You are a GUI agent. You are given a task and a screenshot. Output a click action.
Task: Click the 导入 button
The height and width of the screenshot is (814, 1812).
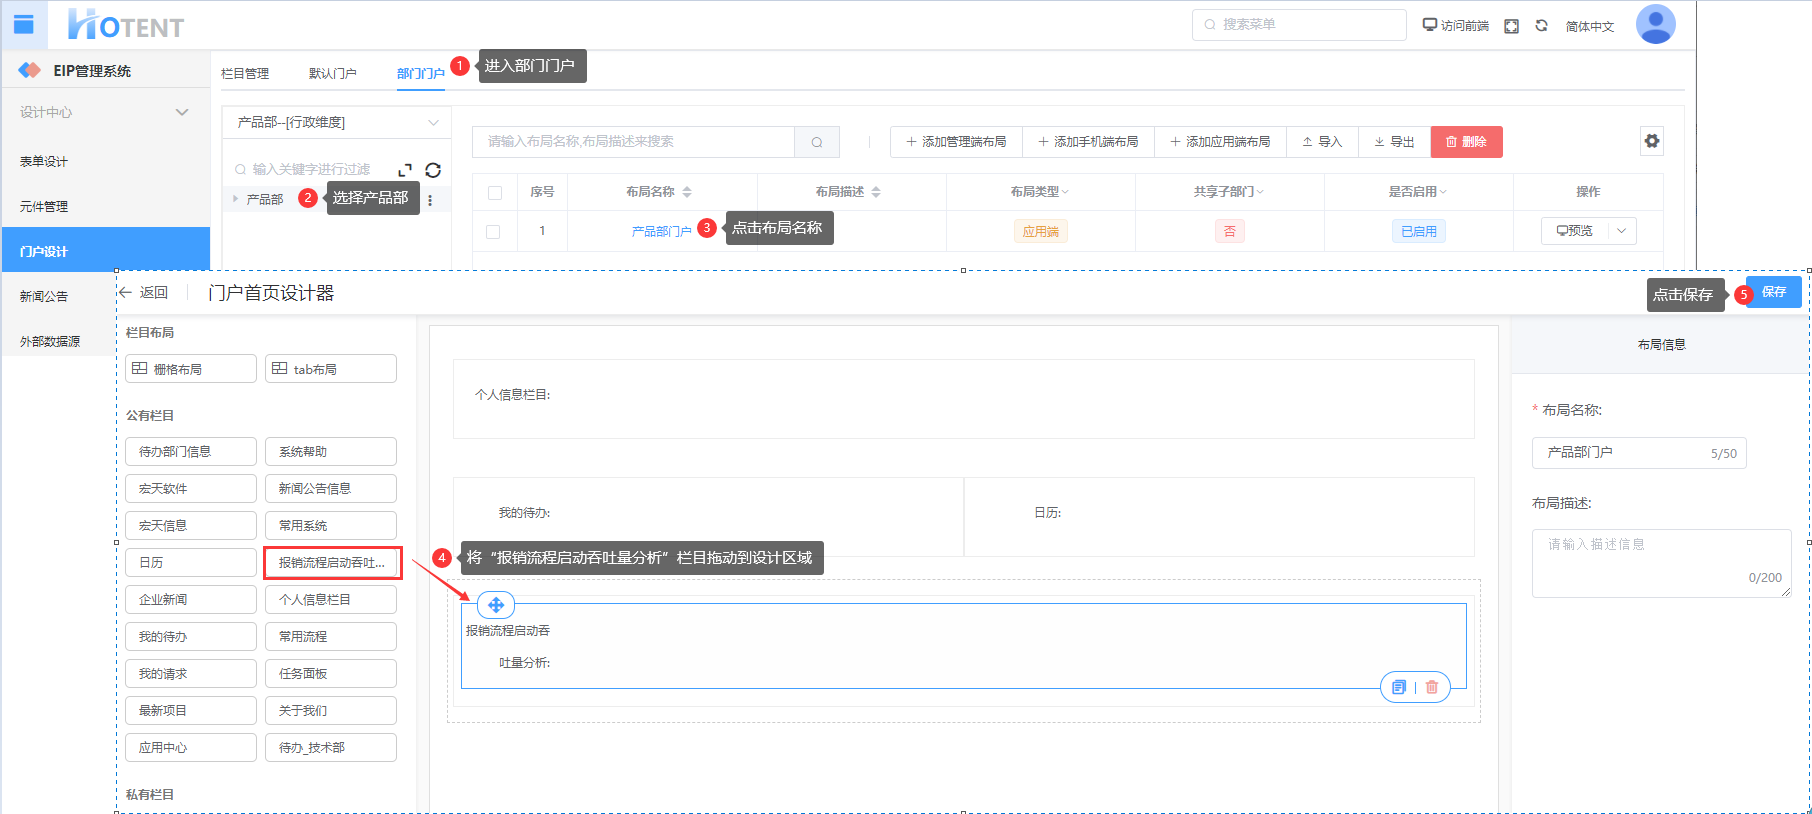(1322, 142)
